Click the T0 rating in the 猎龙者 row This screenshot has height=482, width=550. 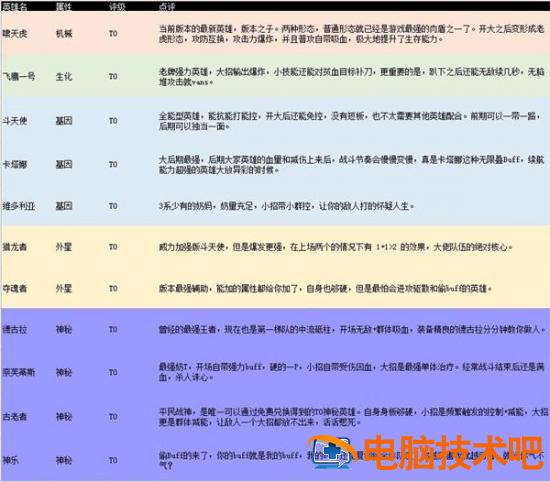pos(113,247)
